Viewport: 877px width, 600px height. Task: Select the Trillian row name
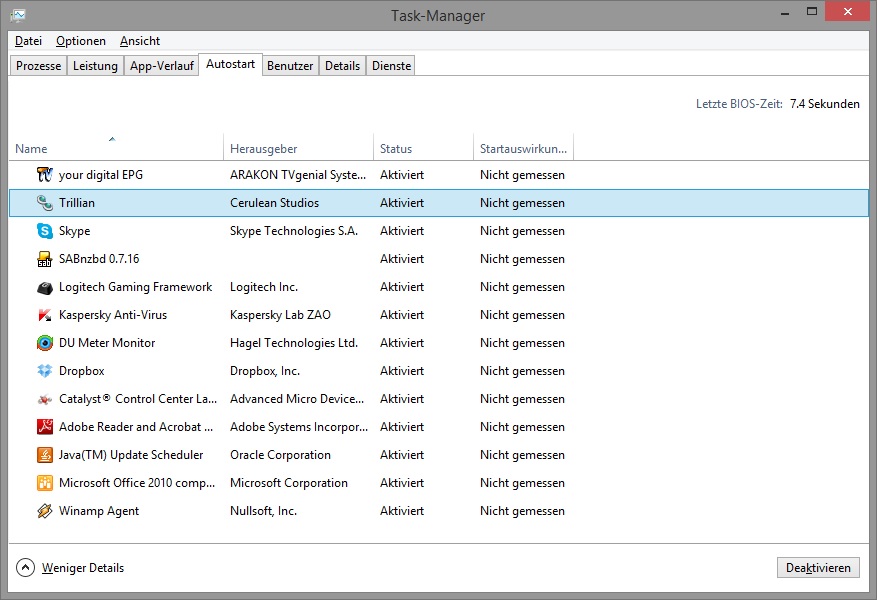click(77, 202)
